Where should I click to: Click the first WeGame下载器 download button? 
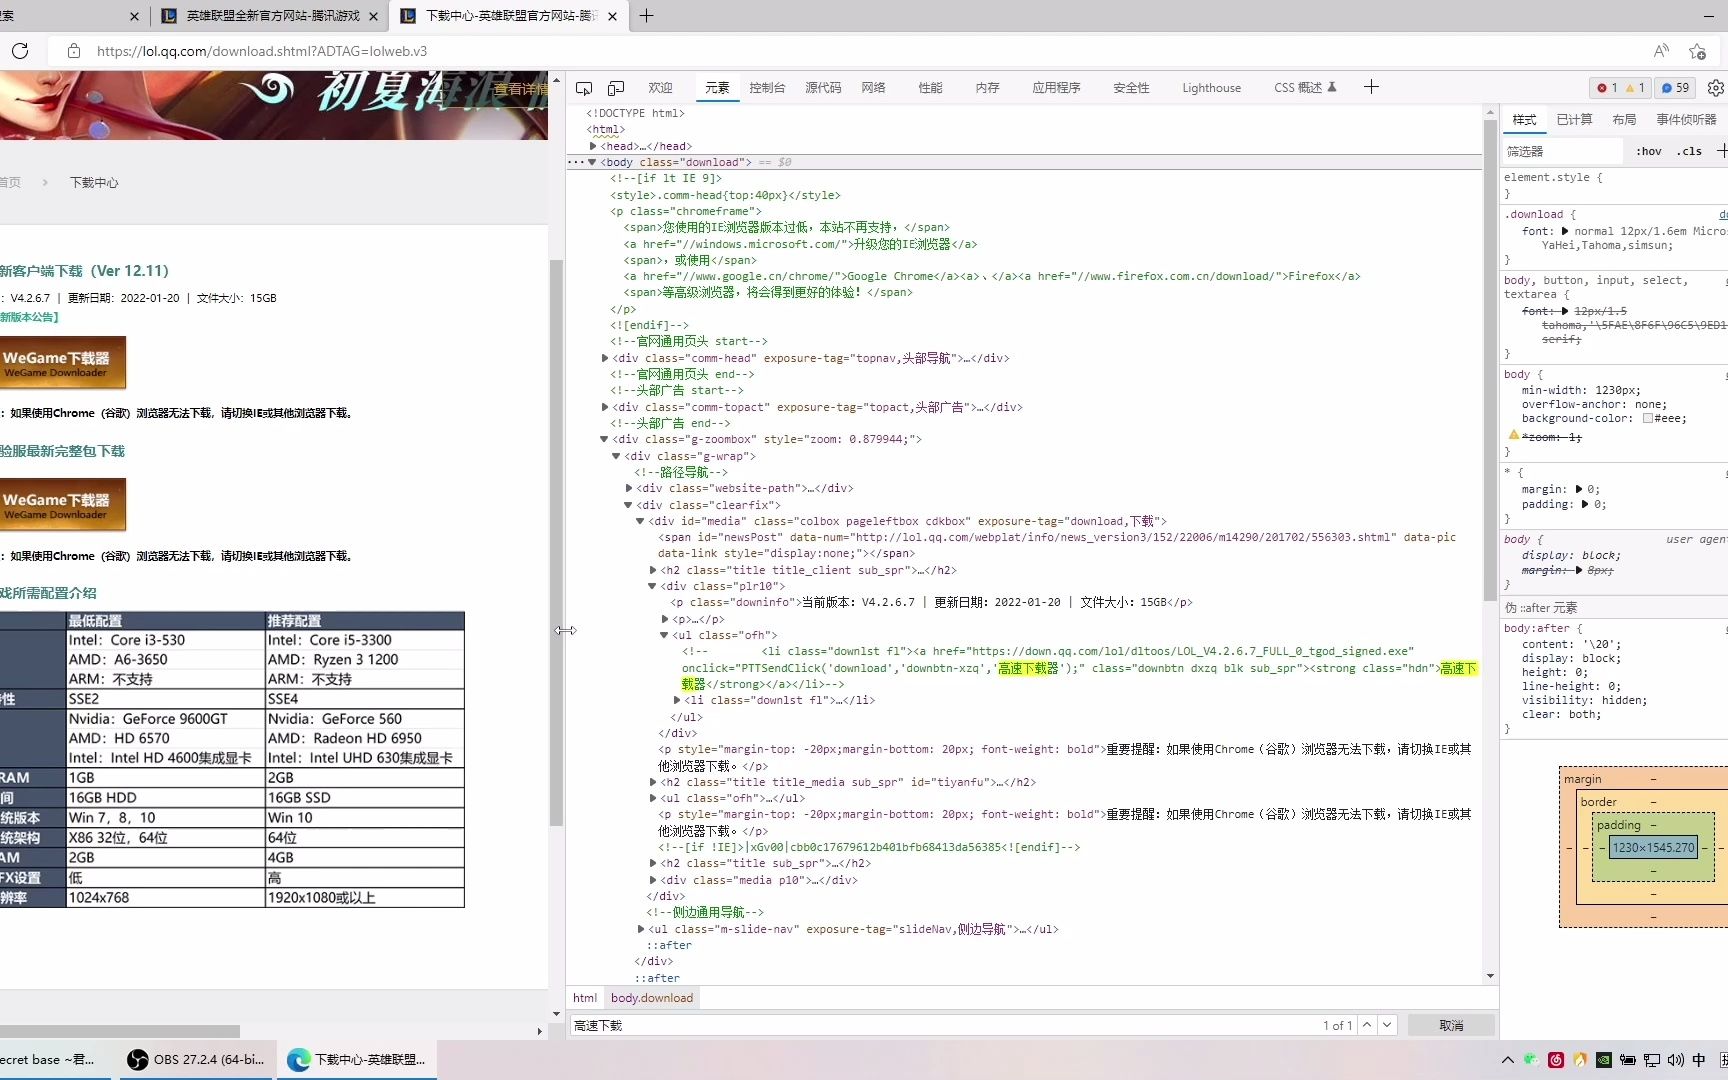[63, 363]
